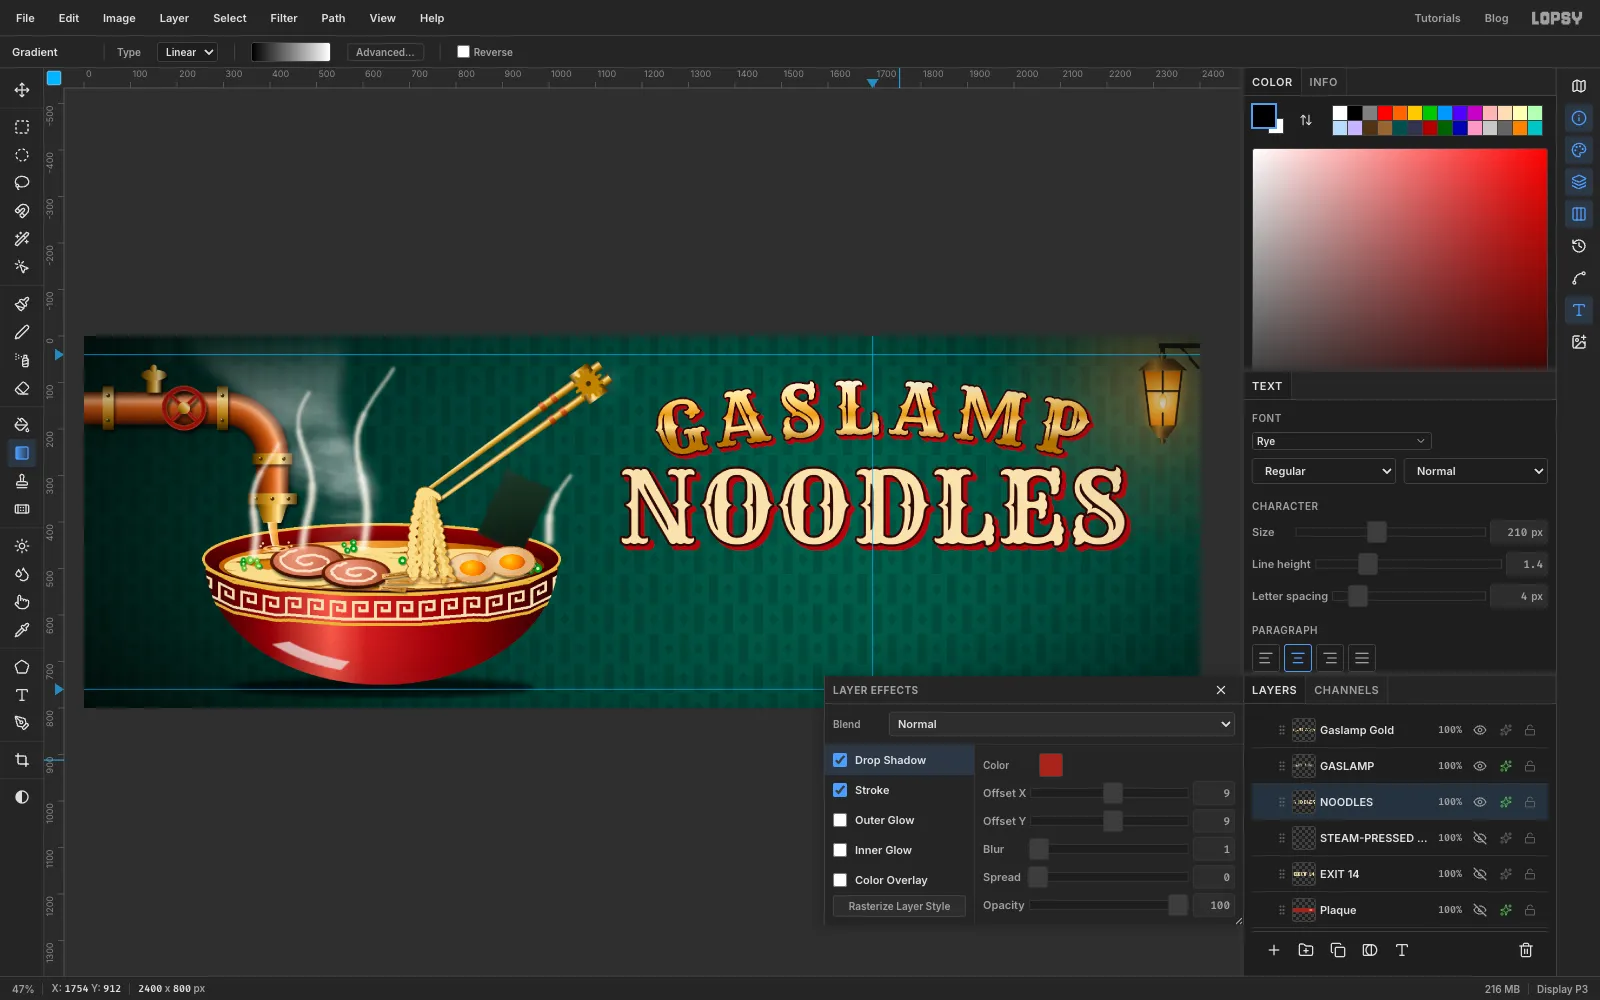Uncheck the Stroke effect

(840, 790)
